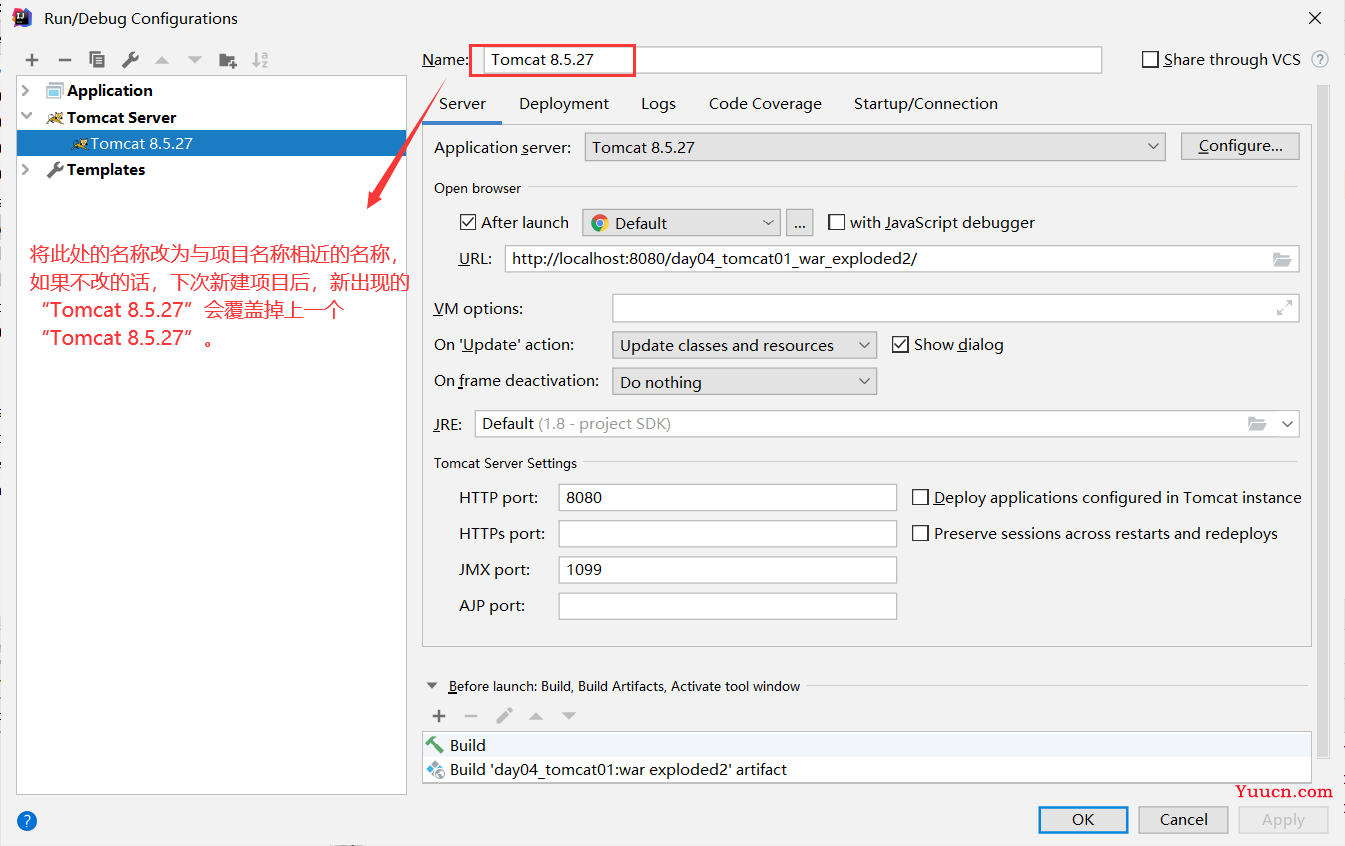Click the URL input field
Image resolution: width=1345 pixels, height=846 pixels.
(902, 259)
